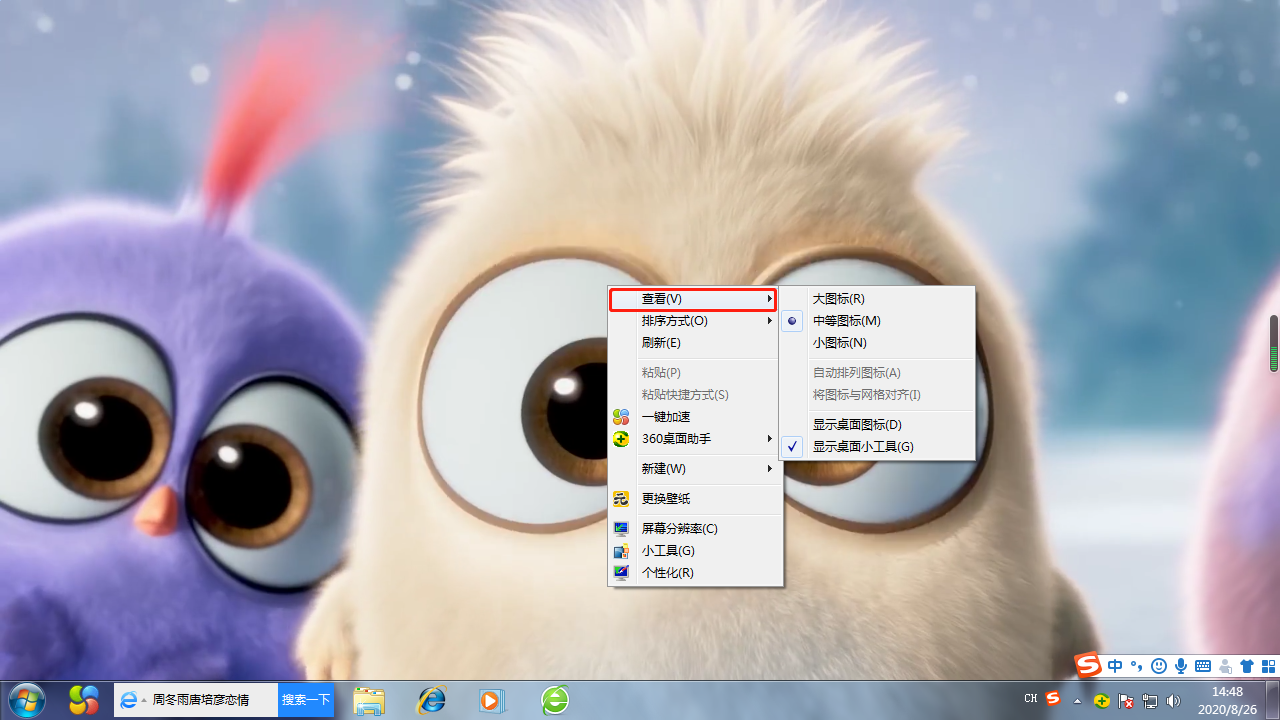Open the Sogou smiley emoticon panel
1280x720 pixels.
(x=1159, y=666)
